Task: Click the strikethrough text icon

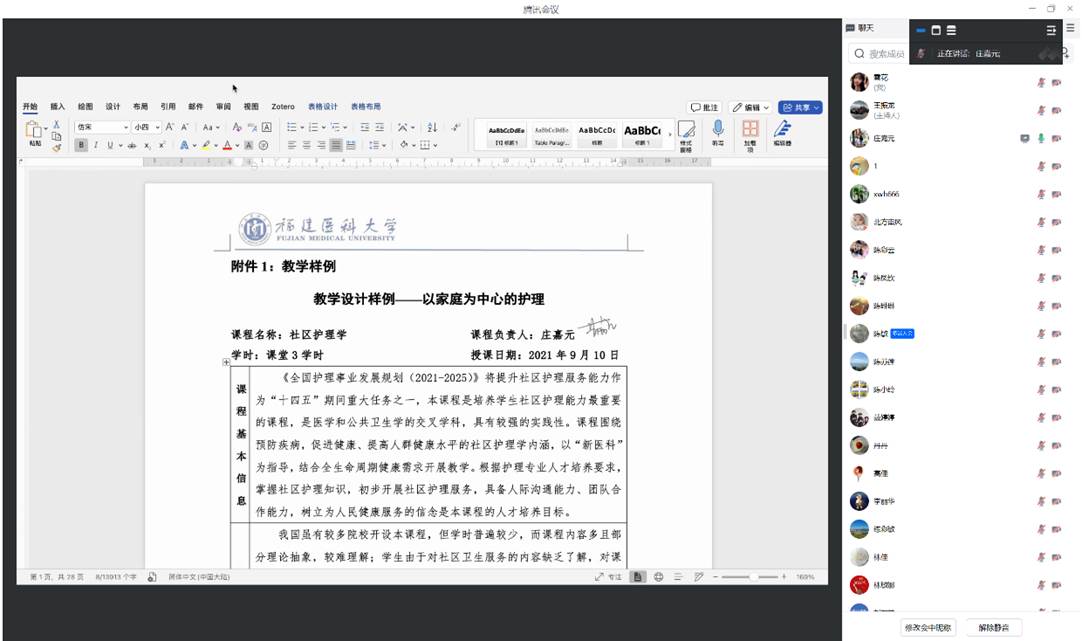Action: [131, 145]
